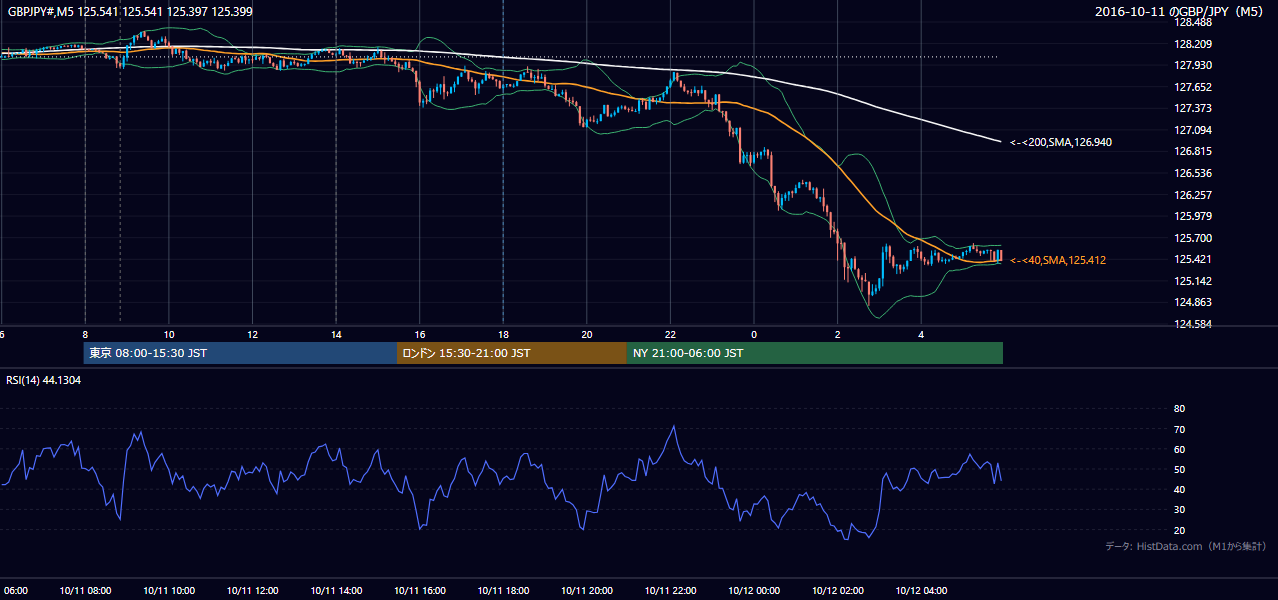
Task: Click price axis value 126.257
Action: [x=1193, y=195]
